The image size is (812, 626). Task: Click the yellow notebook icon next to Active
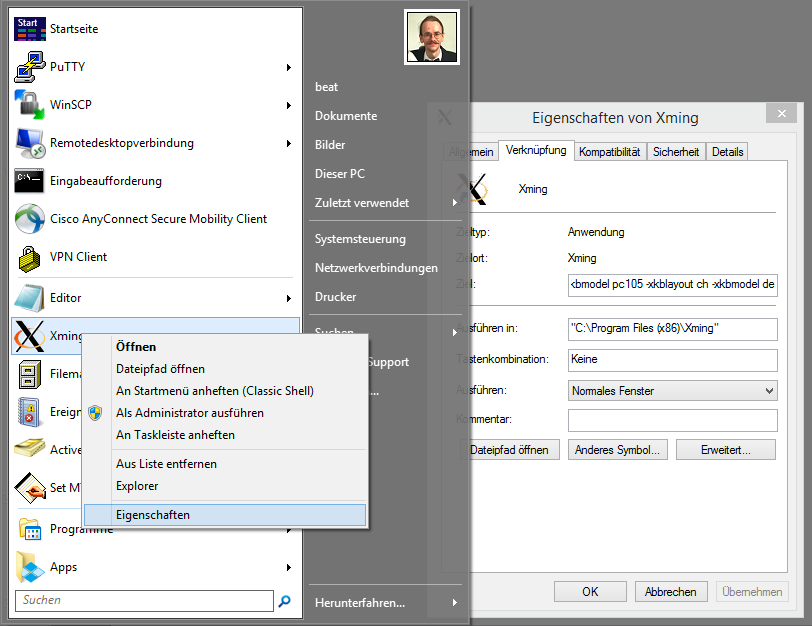30,448
